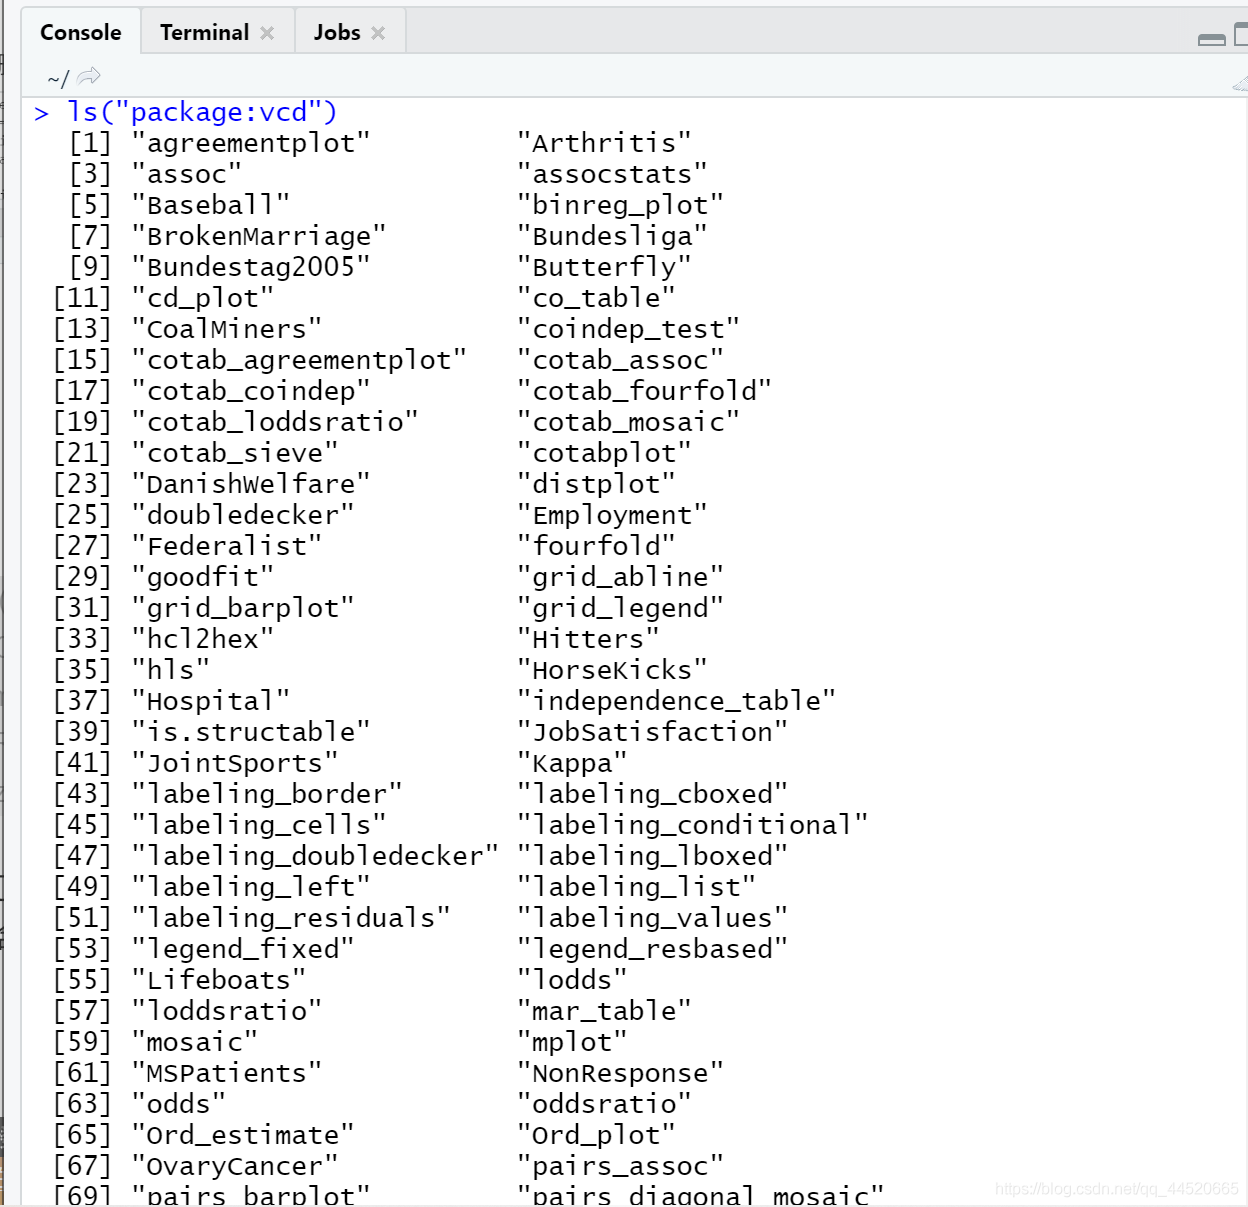Click the "labeling_residuals" output entry
The image size is (1248, 1207).
tap(291, 918)
